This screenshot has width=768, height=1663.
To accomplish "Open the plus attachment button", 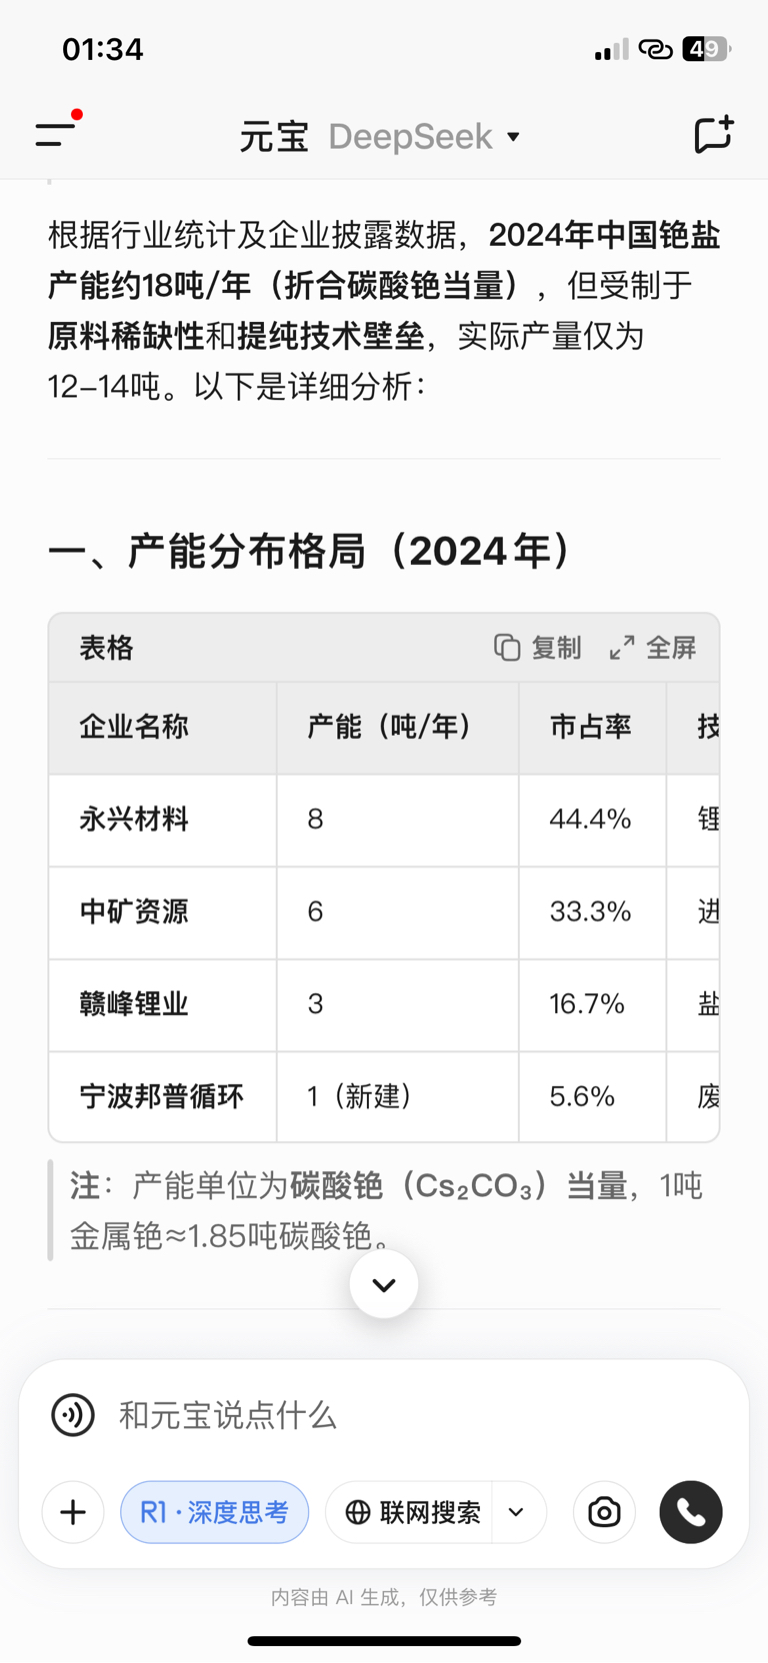I will tap(73, 1512).
